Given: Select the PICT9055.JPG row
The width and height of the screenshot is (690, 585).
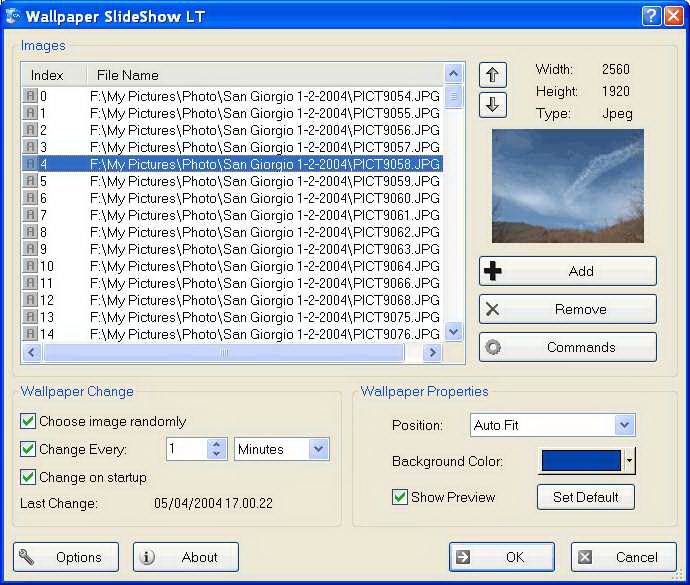Looking at the screenshot, I should click(x=232, y=113).
